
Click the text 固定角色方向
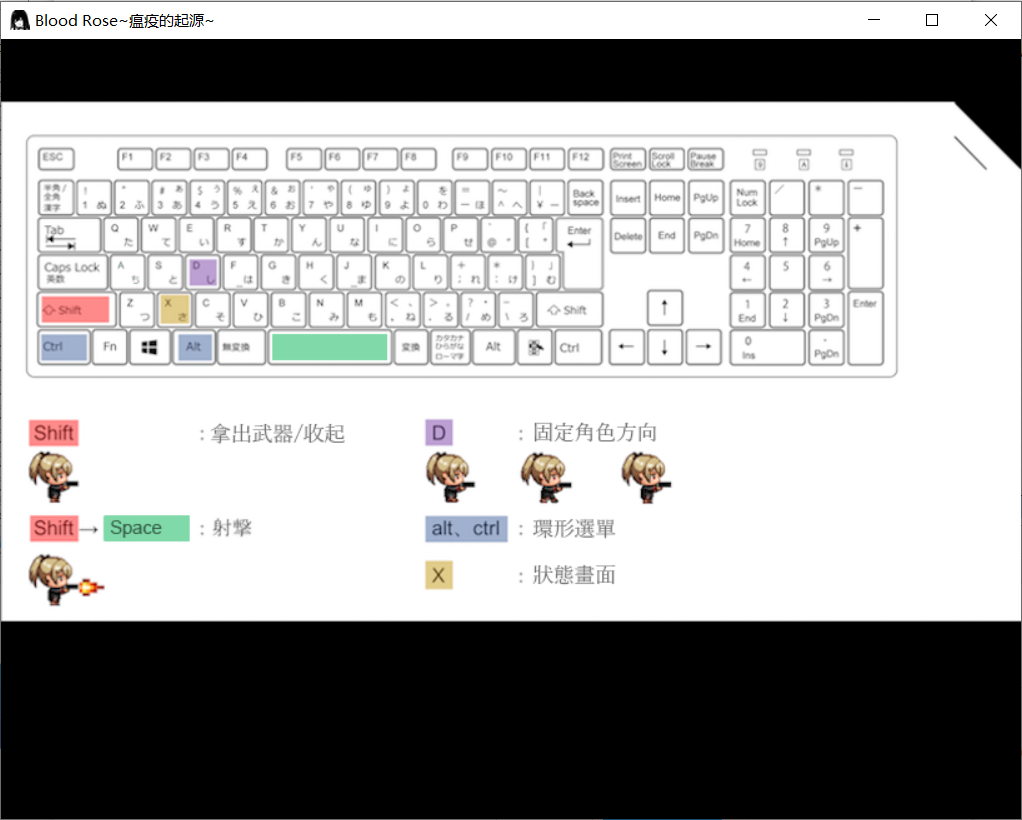[594, 432]
